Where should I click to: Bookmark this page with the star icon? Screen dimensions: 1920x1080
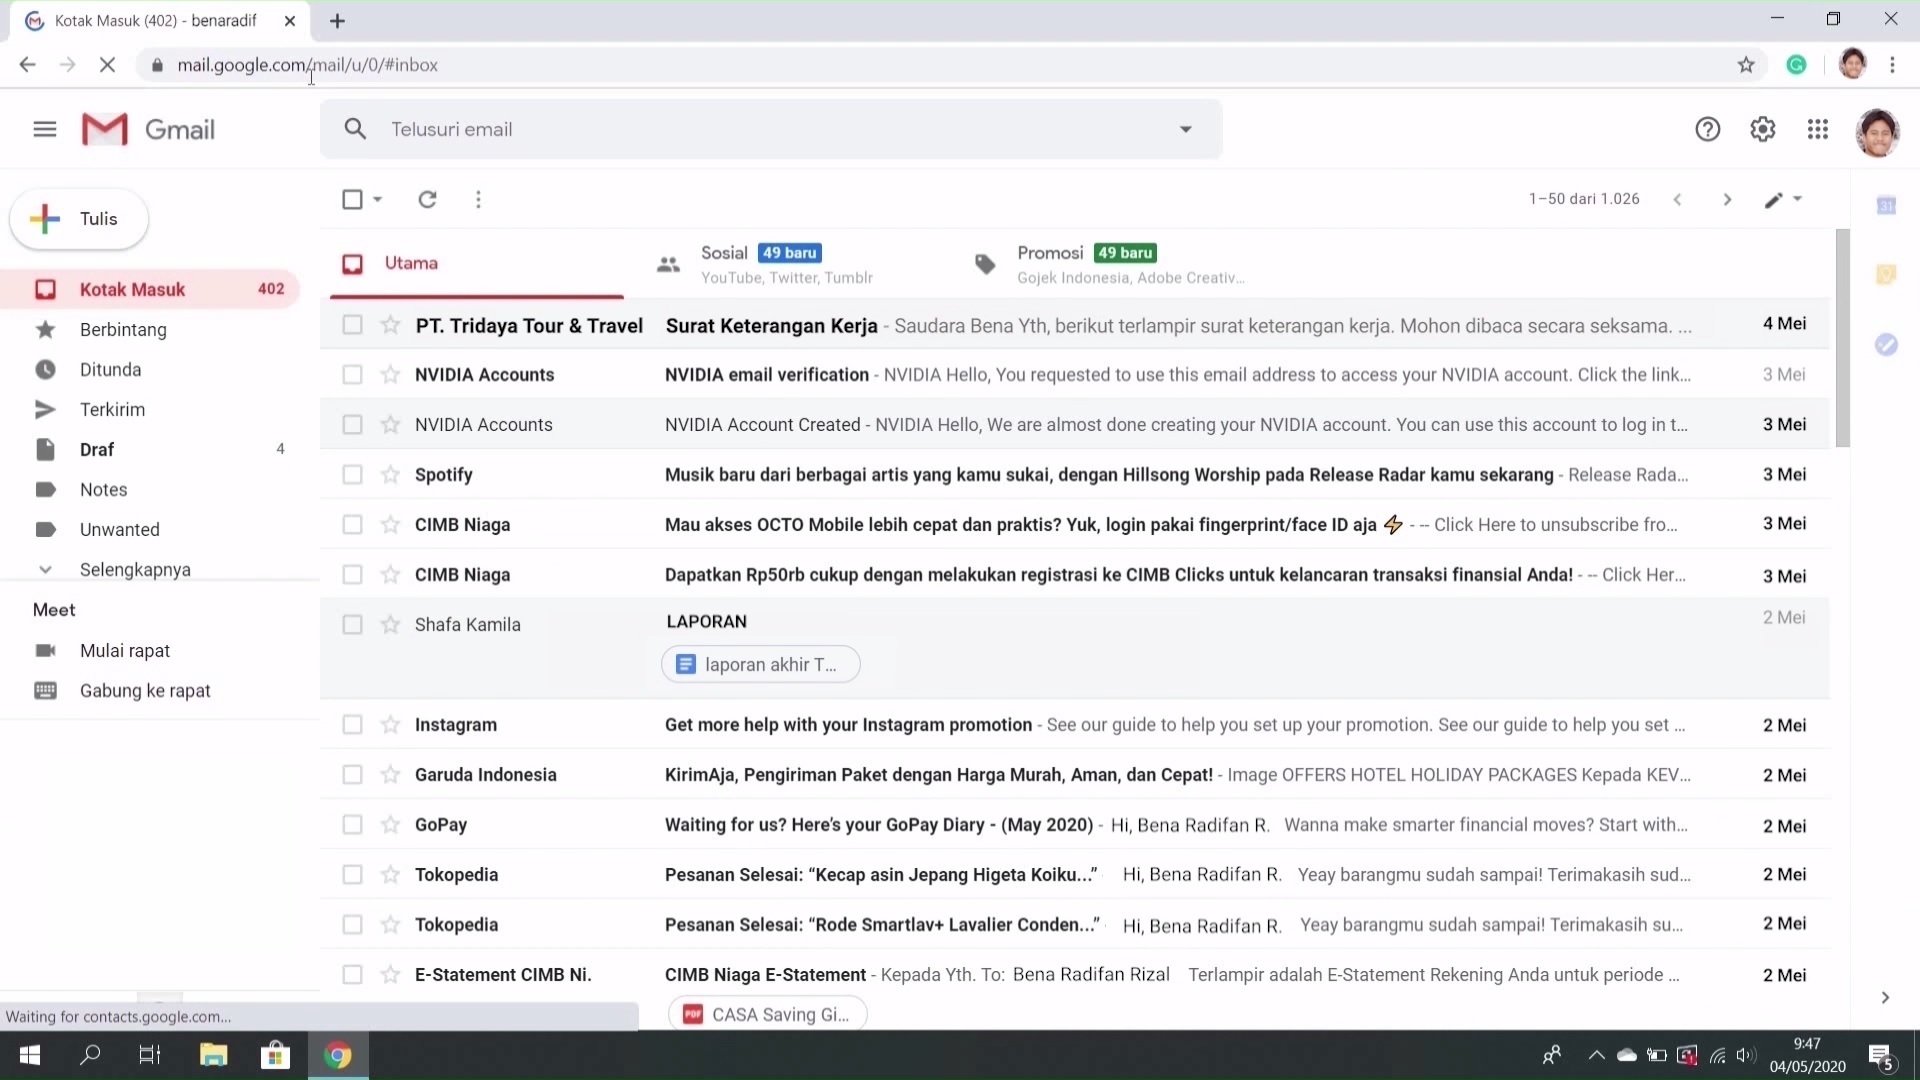(x=1746, y=65)
